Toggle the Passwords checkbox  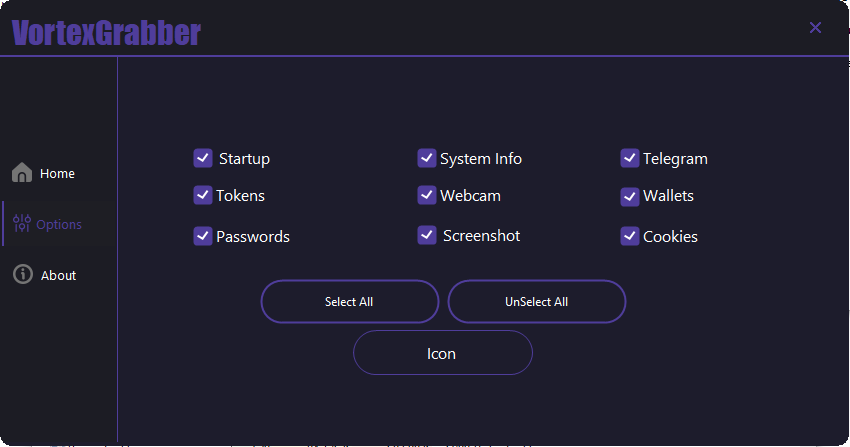(x=203, y=236)
